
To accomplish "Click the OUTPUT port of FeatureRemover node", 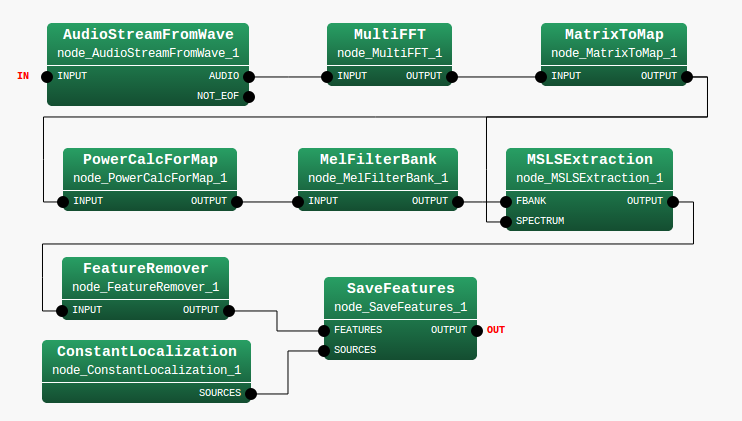I will pyautogui.click(x=230, y=310).
